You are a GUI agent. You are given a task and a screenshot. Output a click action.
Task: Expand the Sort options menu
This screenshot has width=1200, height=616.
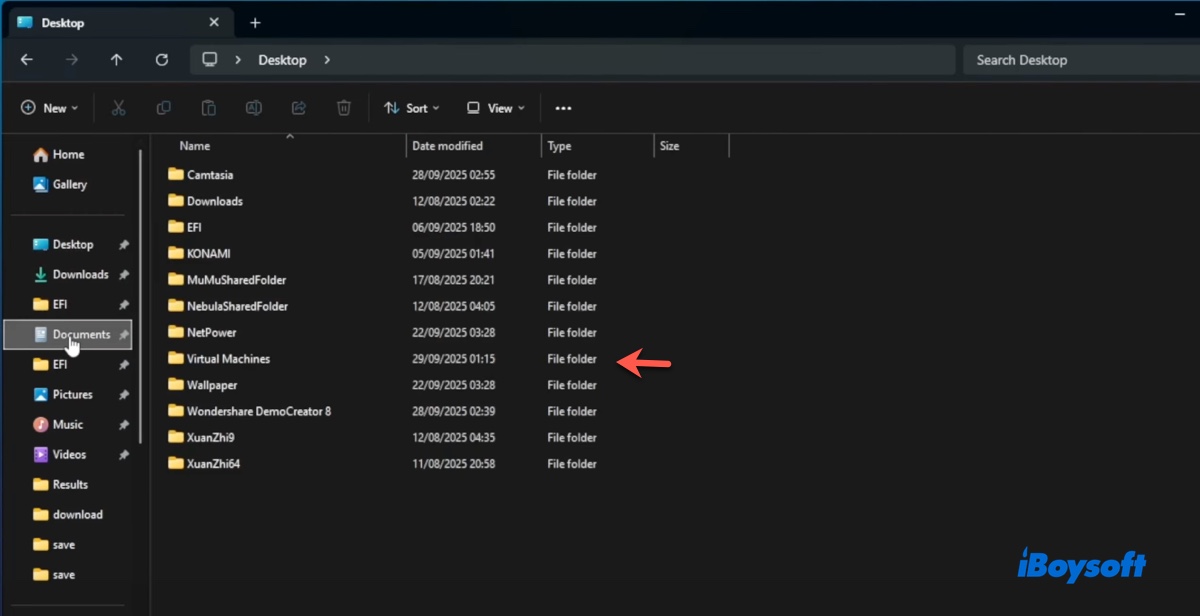[x=411, y=108]
